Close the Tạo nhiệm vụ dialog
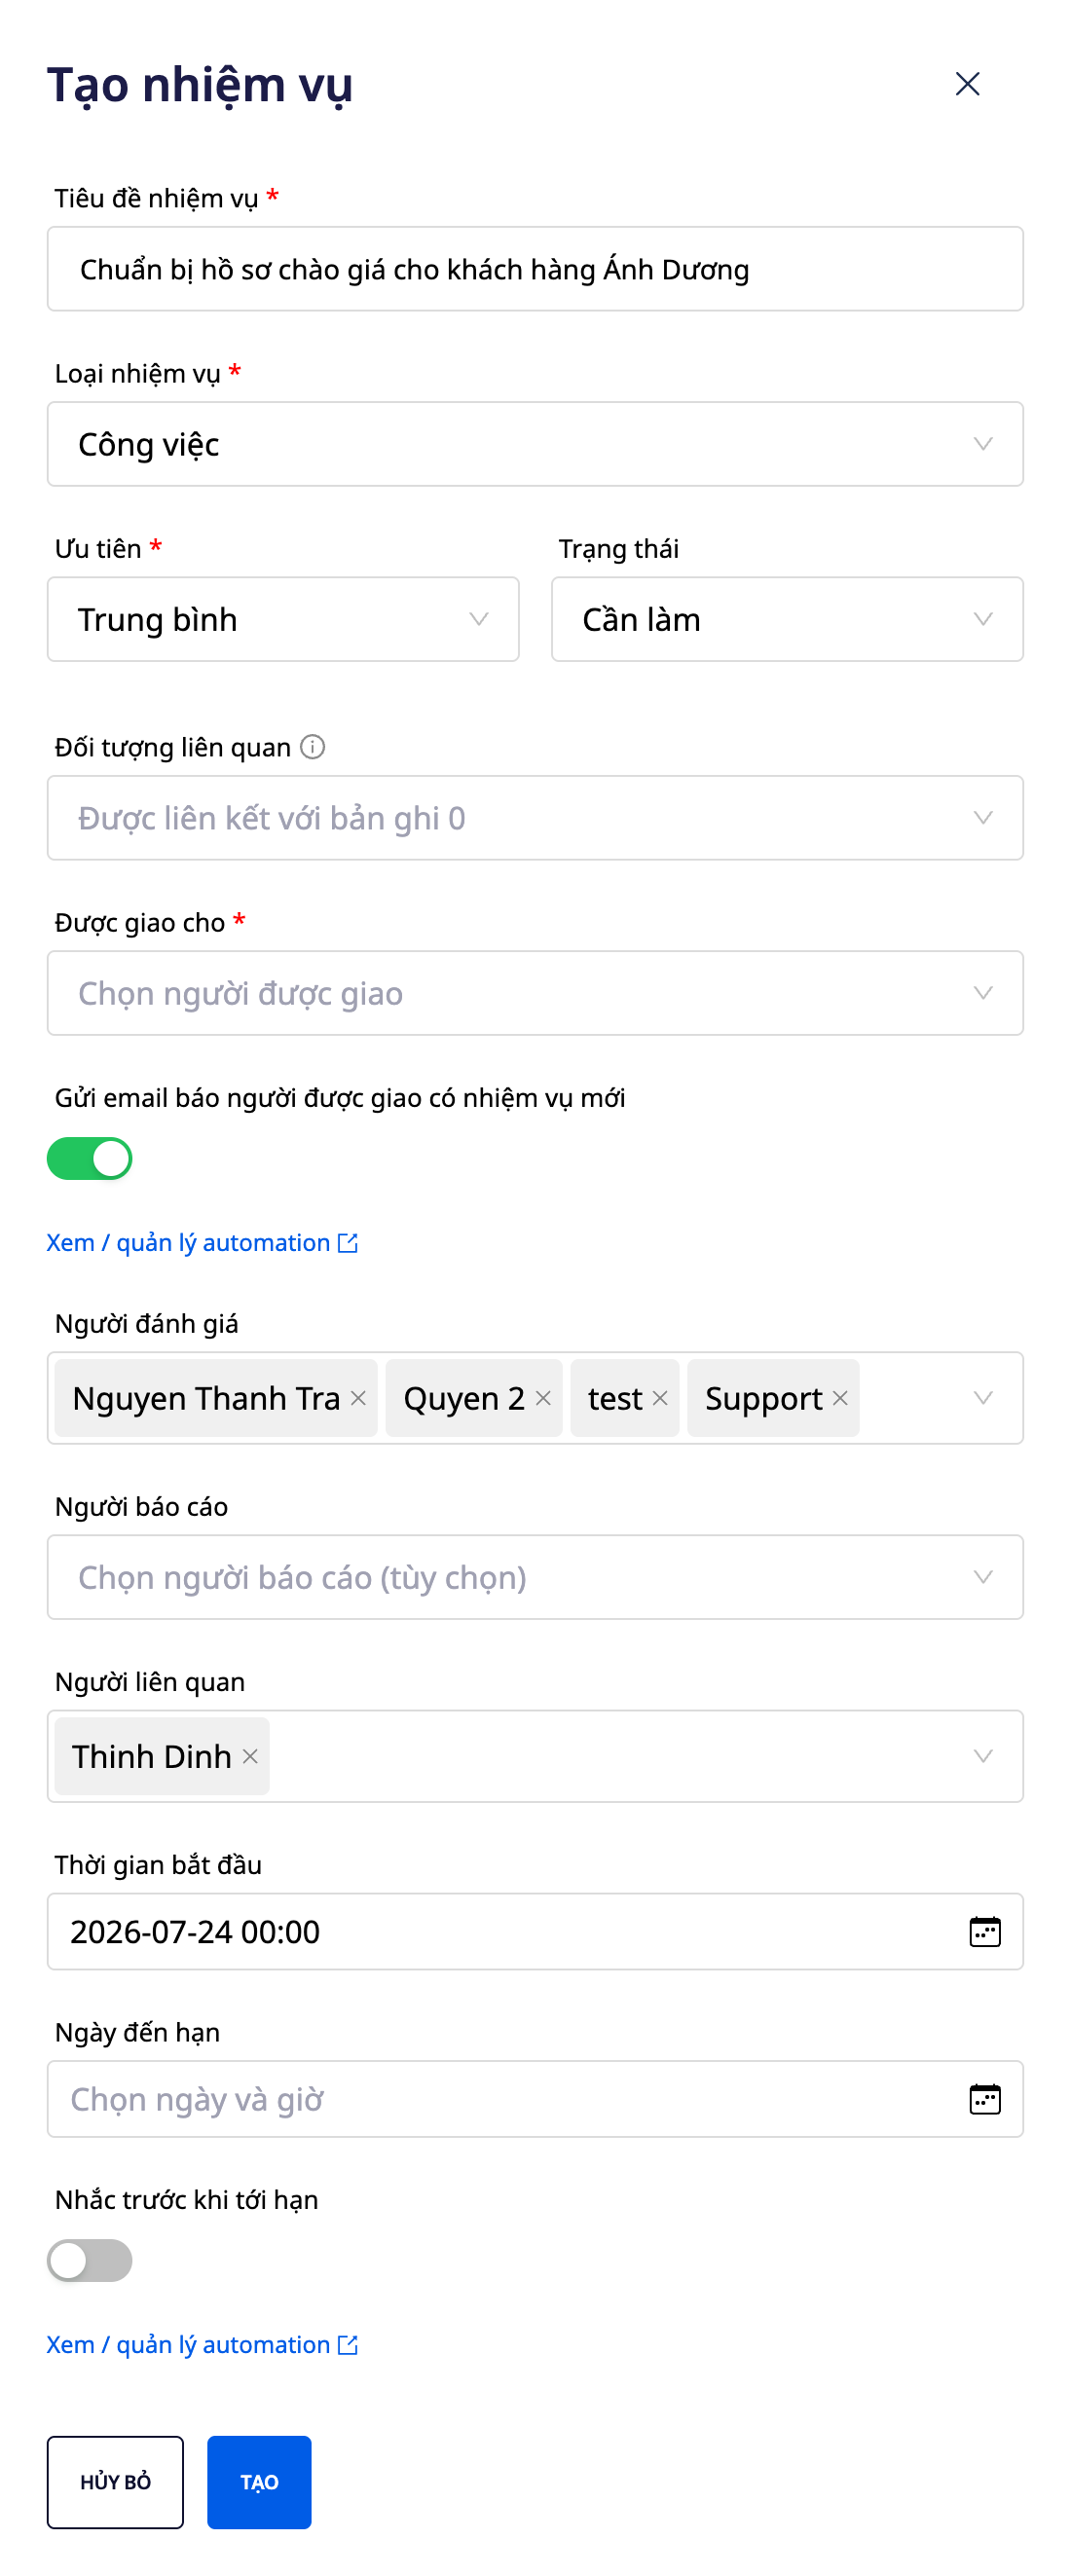This screenshot has height=2576, width=1071. pos(967,84)
